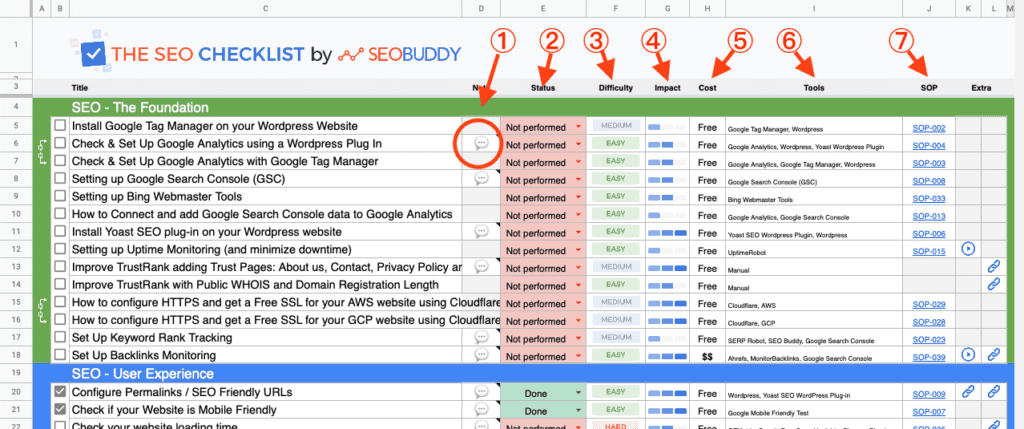Click chain link icon on Backlinks Monitoring row

click(x=993, y=355)
